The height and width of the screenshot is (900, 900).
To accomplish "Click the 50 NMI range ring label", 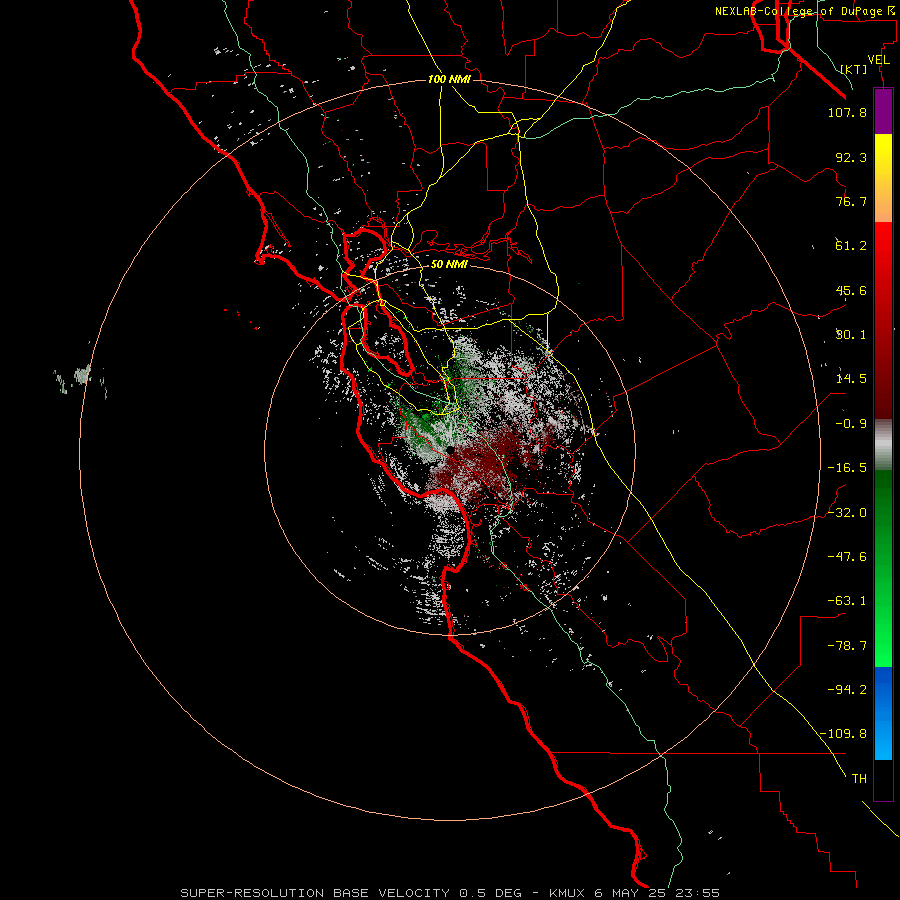I will coord(449,264).
